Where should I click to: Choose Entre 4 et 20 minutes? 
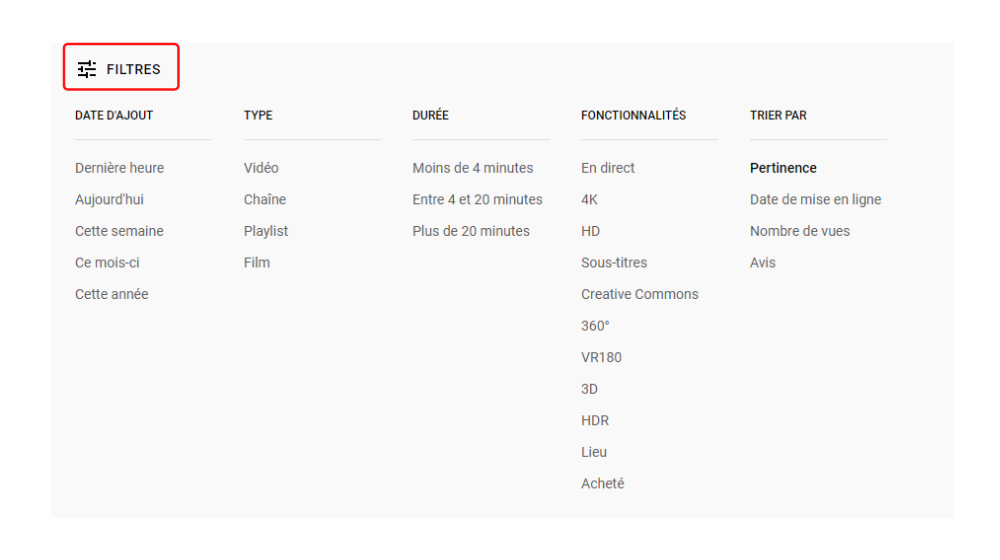(477, 199)
